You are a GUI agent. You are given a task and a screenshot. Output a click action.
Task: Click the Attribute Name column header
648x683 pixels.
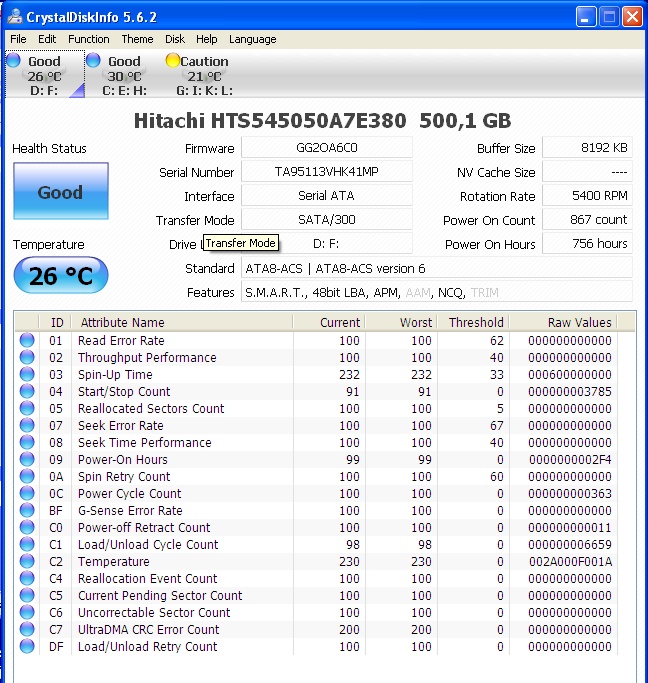pos(182,322)
